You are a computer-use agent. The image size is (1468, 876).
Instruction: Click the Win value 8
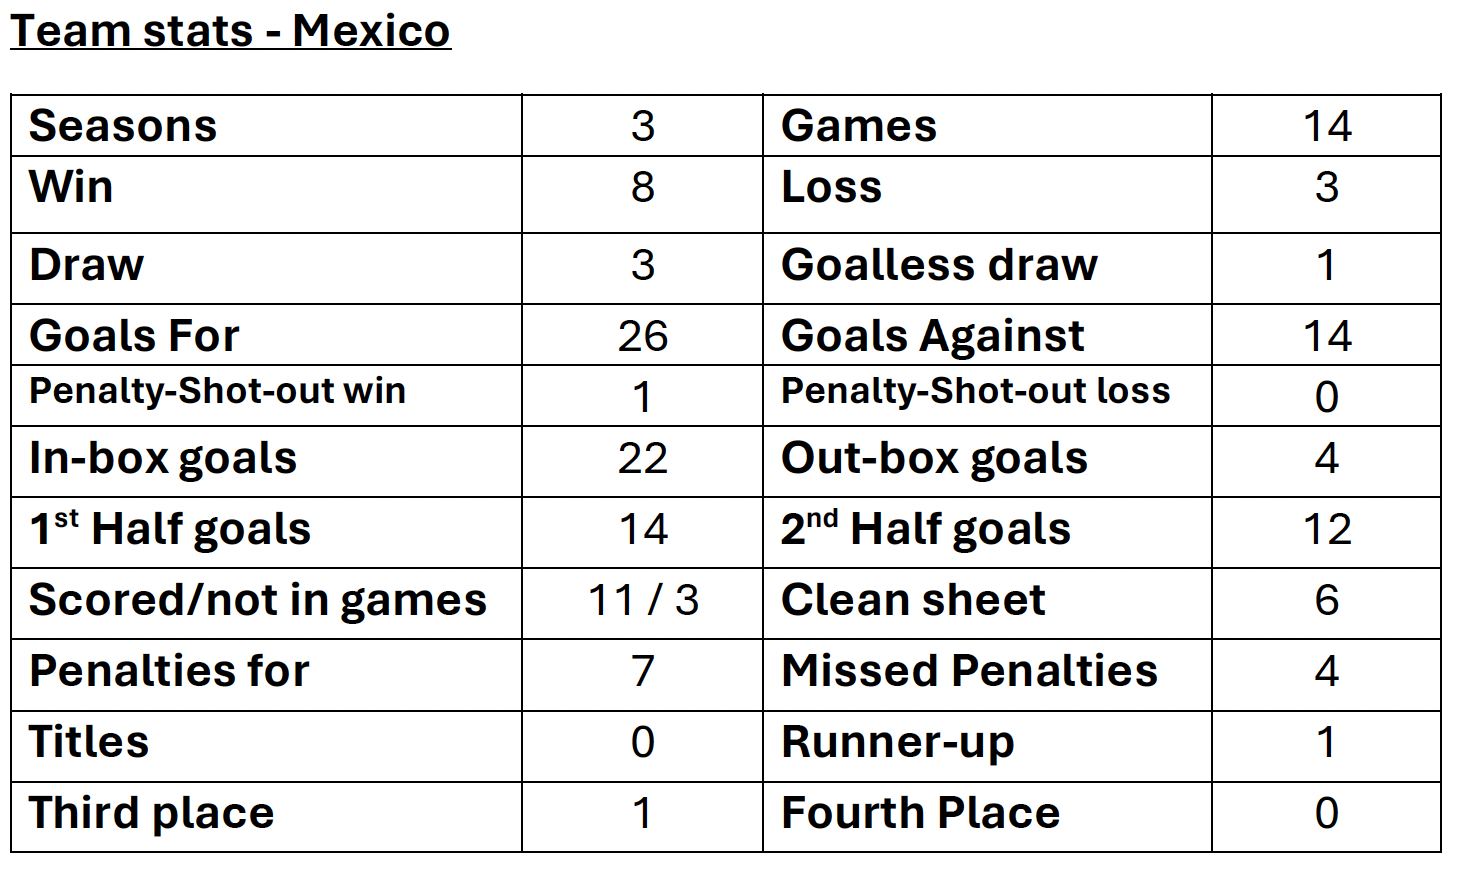point(643,187)
